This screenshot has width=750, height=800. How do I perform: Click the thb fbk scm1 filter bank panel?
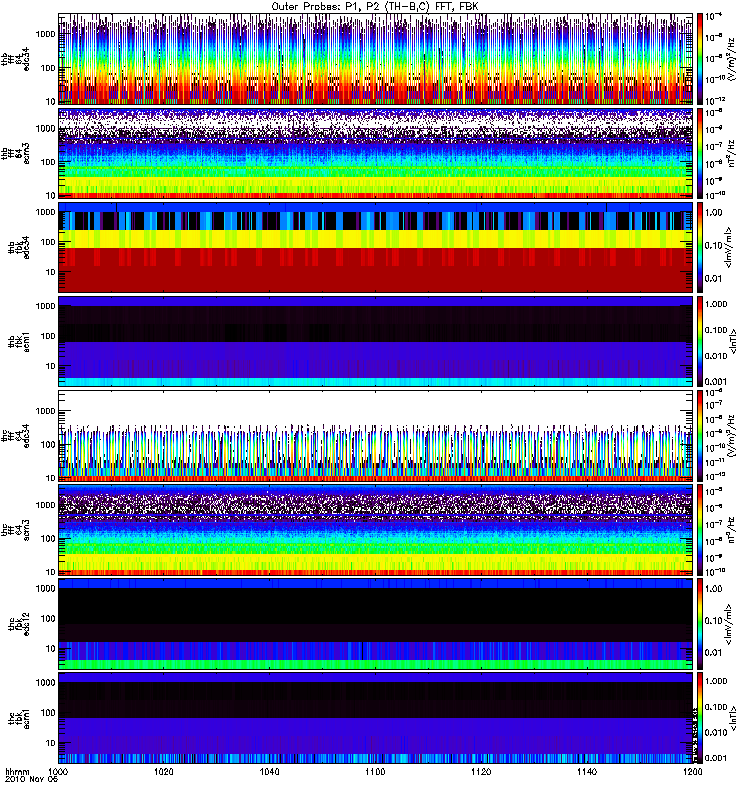tap(376, 341)
